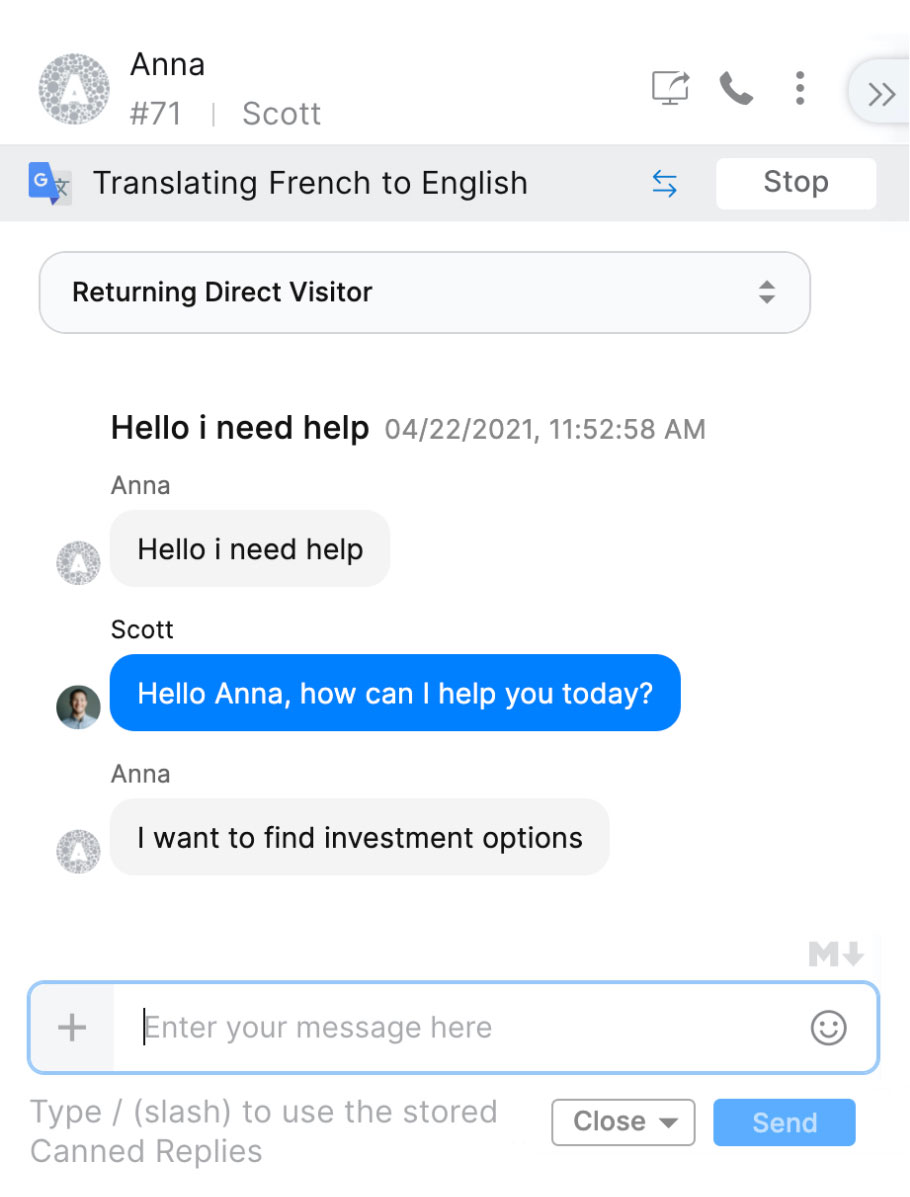
Task: Open the Returning Direct Visitor dropdown
Action: 424,292
